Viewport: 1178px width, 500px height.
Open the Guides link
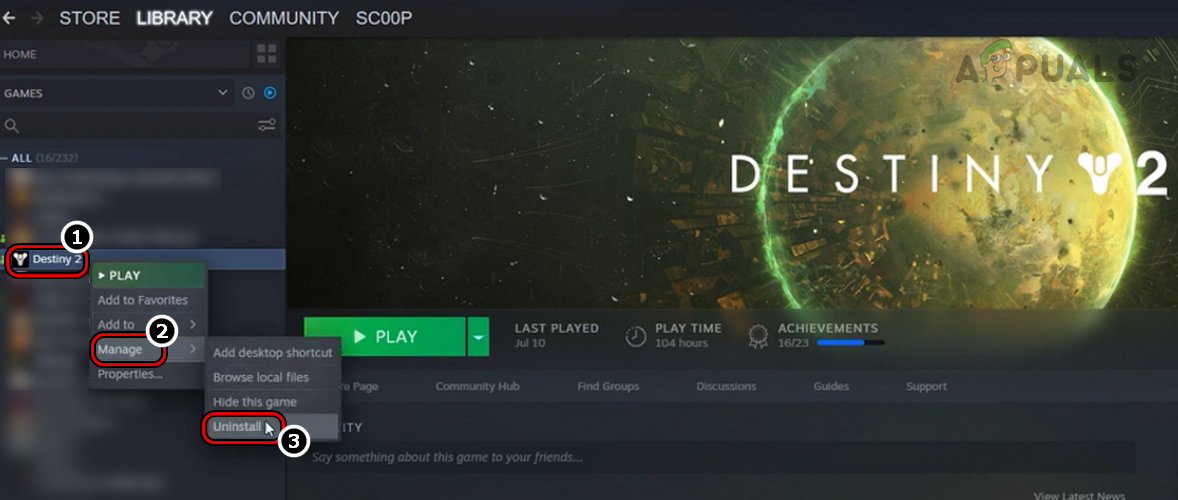831,387
